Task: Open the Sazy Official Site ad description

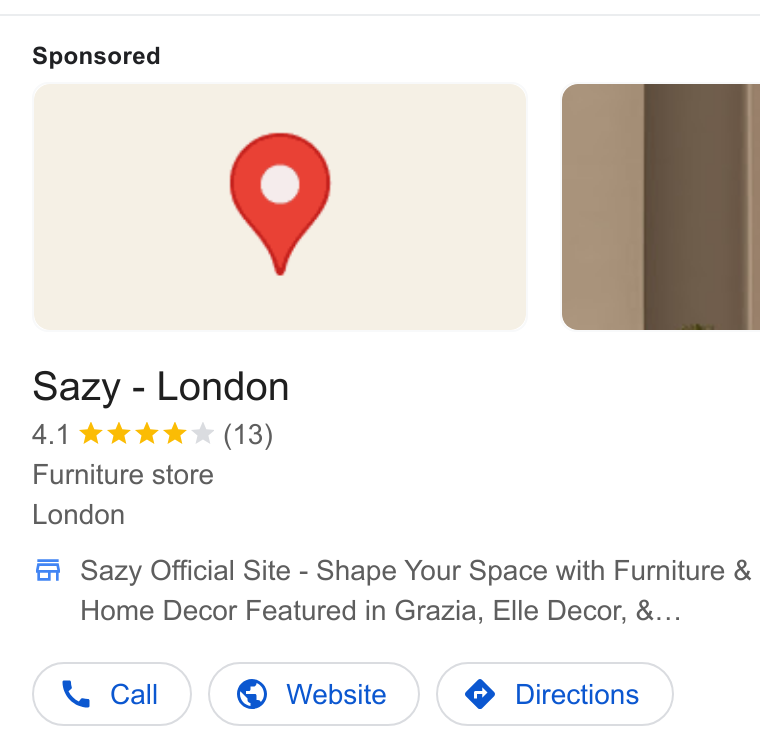Action: click(415, 590)
